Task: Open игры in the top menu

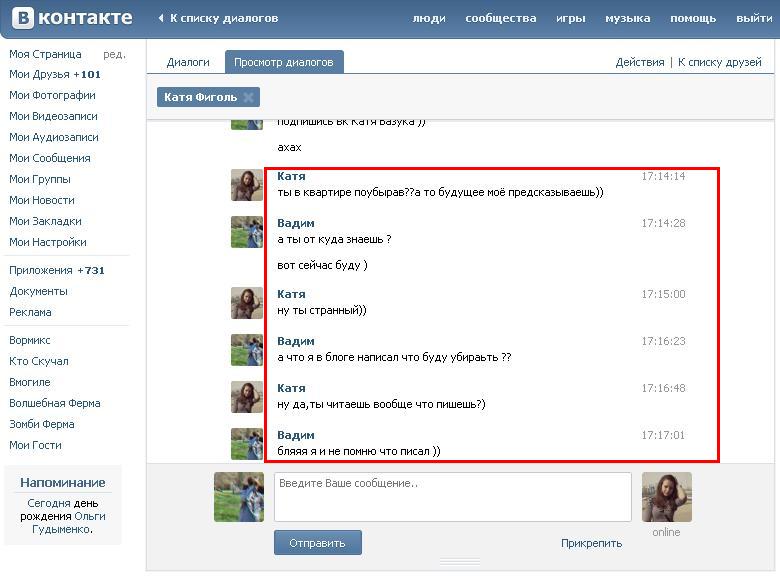Action: [x=571, y=18]
